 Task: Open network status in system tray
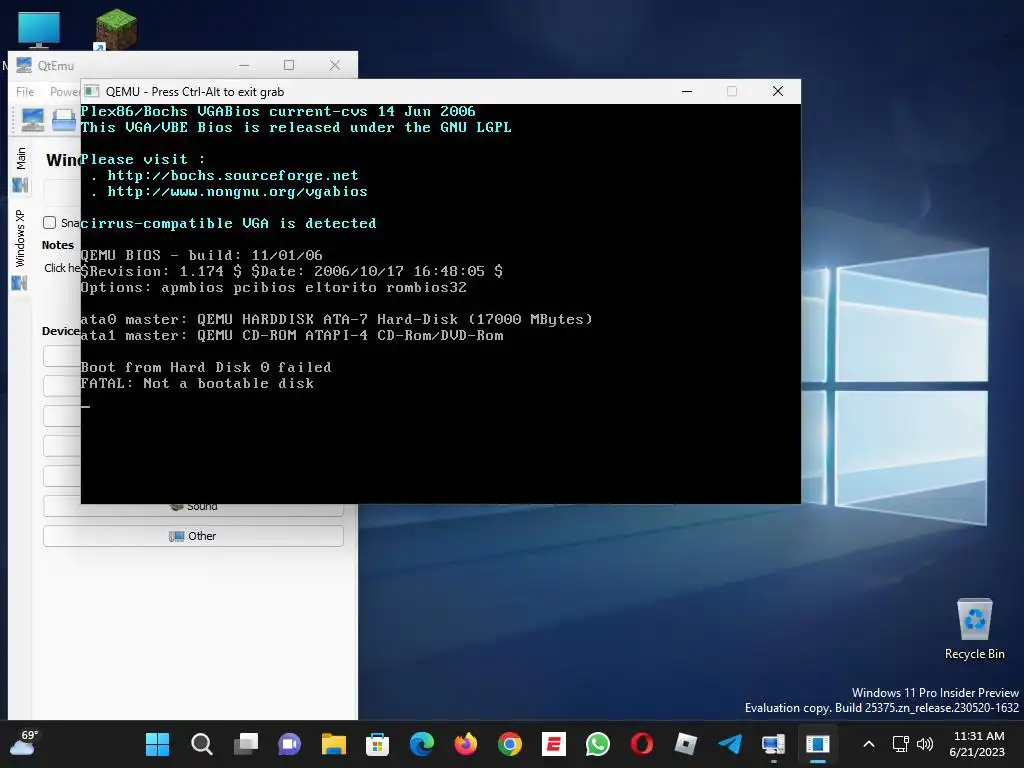pyautogui.click(x=901, y=744)
